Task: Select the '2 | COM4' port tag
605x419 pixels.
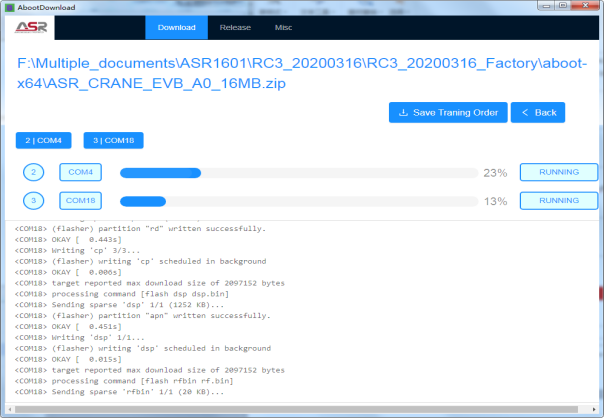Action: (x=44, y=141)
